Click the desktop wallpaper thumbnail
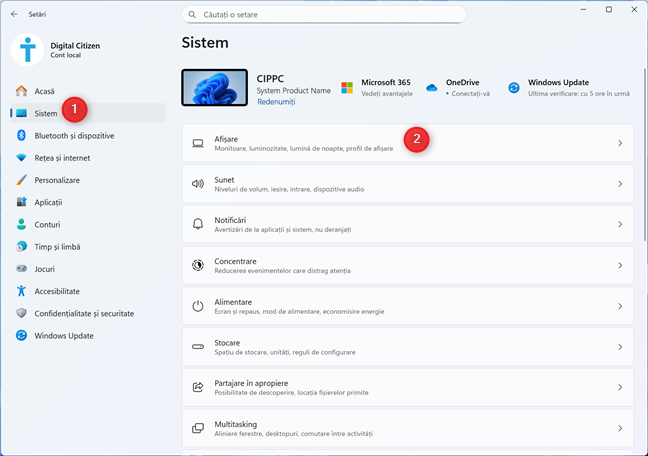648x456 pixels. 214,87
